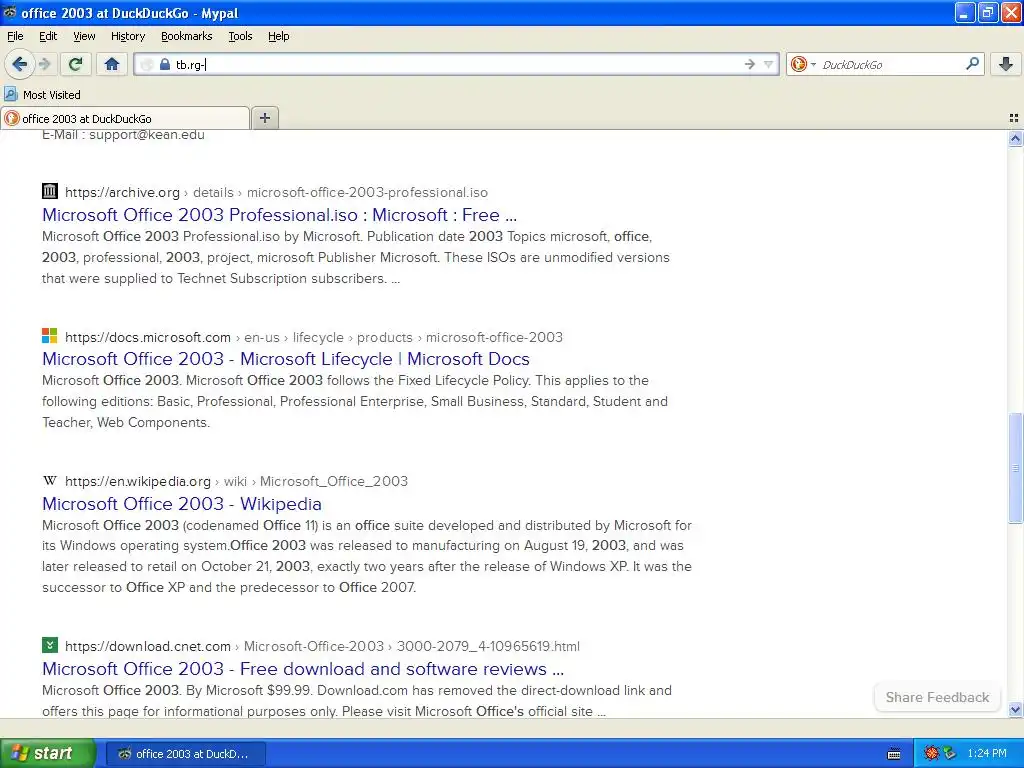Click the scrollbar down arrow
The height and width of the screenshot is (768, 1024).
point(1015,709)
